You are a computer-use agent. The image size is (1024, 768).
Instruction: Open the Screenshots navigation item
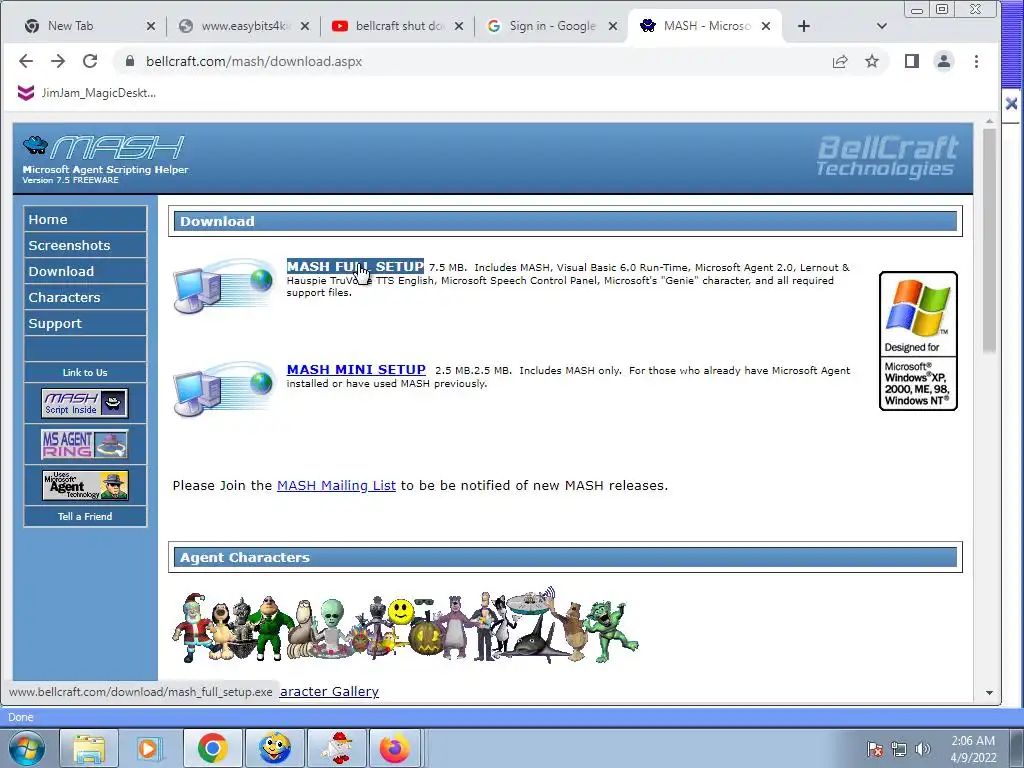[85, 246]
